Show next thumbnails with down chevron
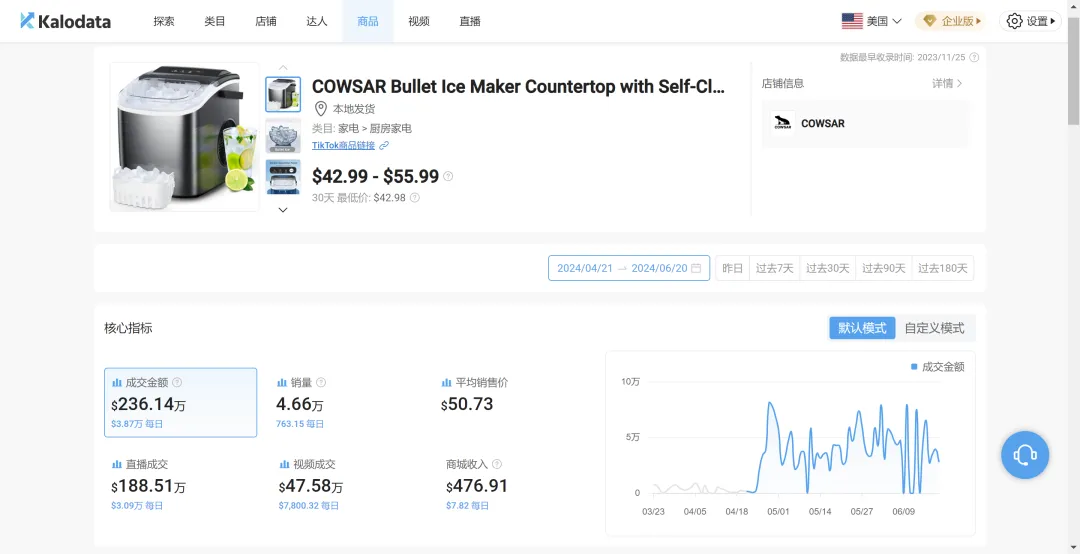 pyautogui.click(x=283, y=210)
